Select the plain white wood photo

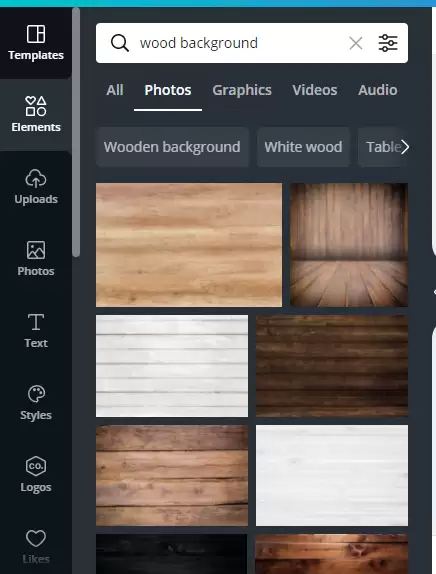332,476
